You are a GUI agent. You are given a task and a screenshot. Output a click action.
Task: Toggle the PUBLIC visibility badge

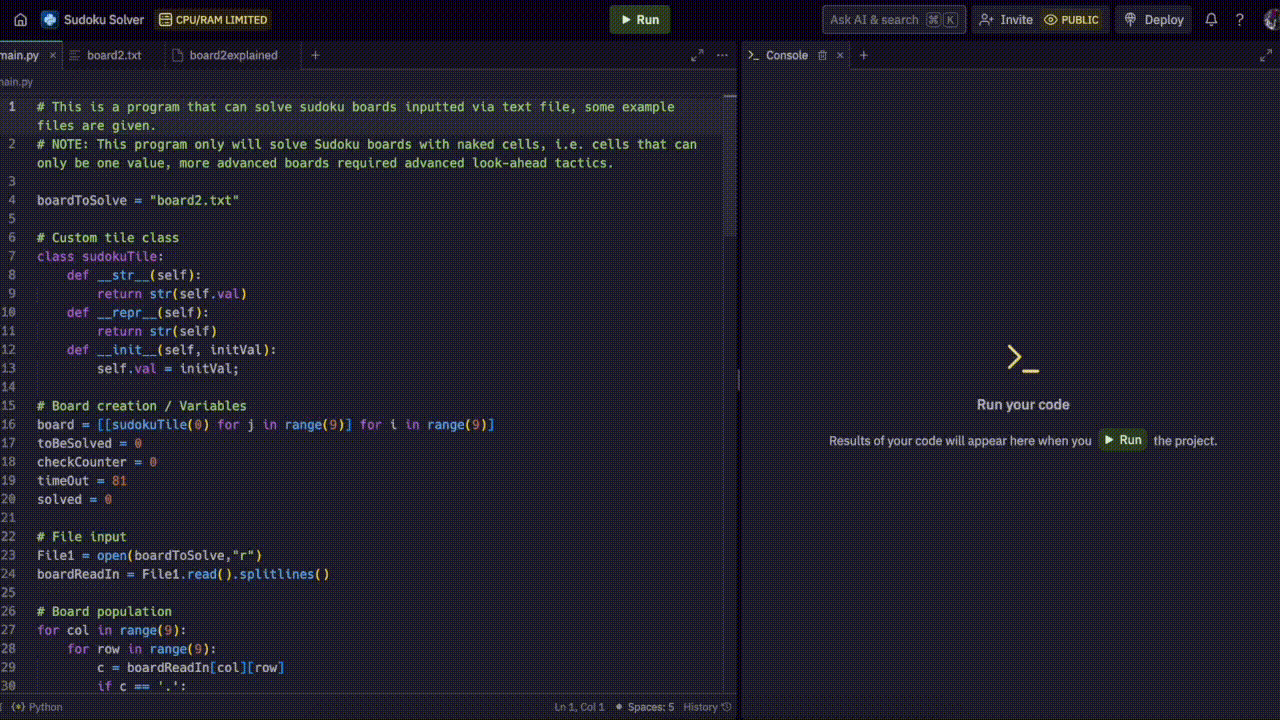click(x=1071, y=20)
